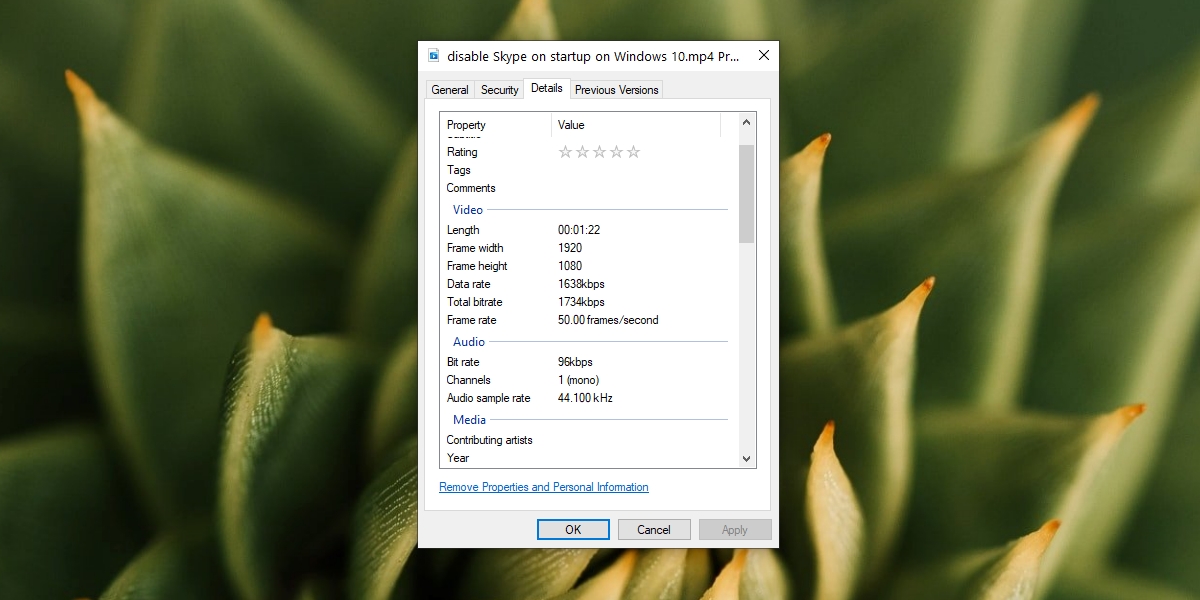1200x600 pixels.
Task: Click the OK button
Action: [572, 529]
